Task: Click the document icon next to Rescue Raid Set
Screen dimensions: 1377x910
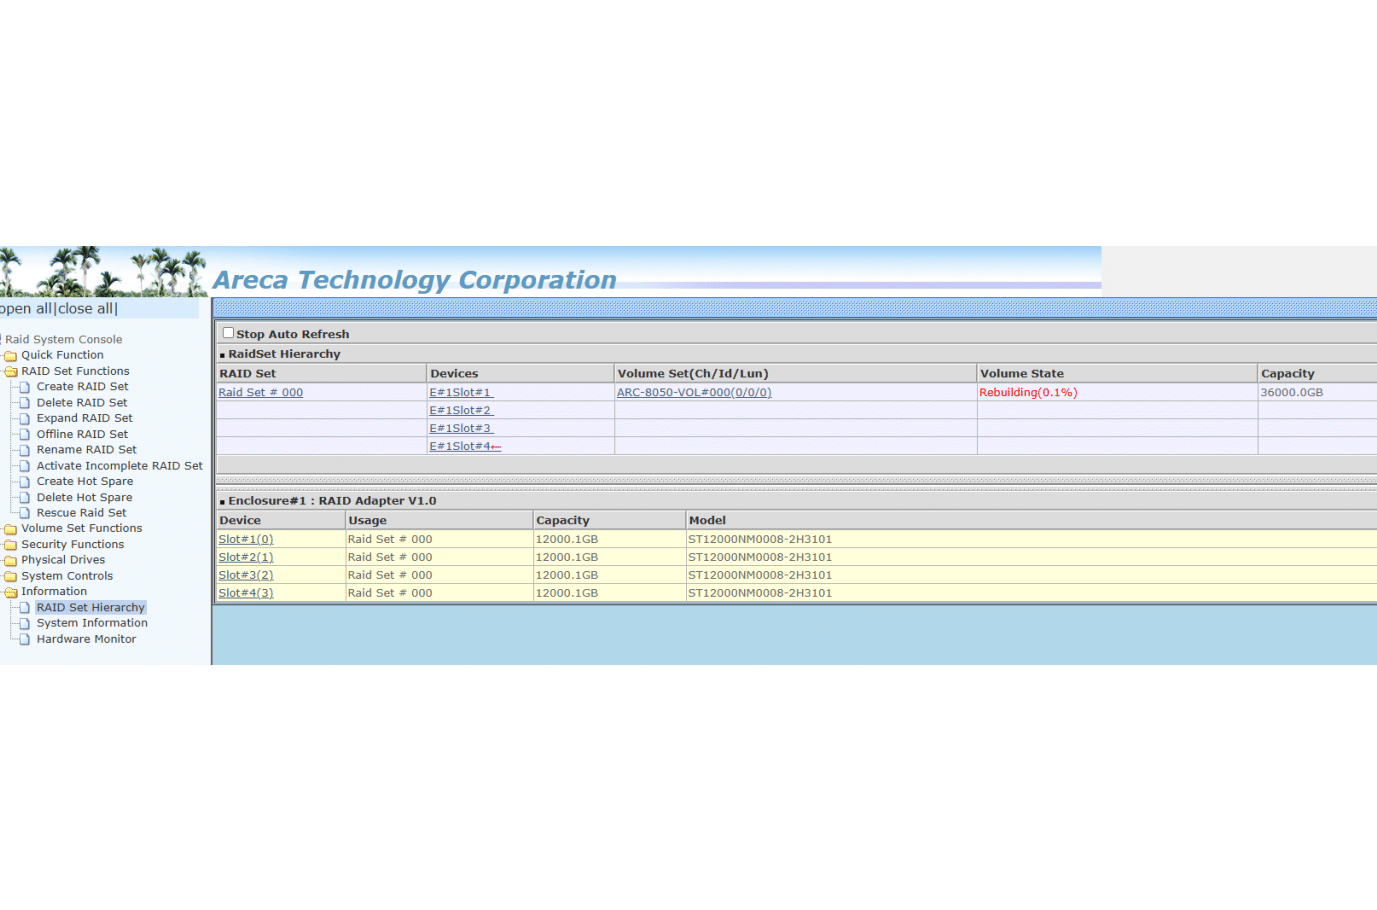Action: click(x=23, y=512)
